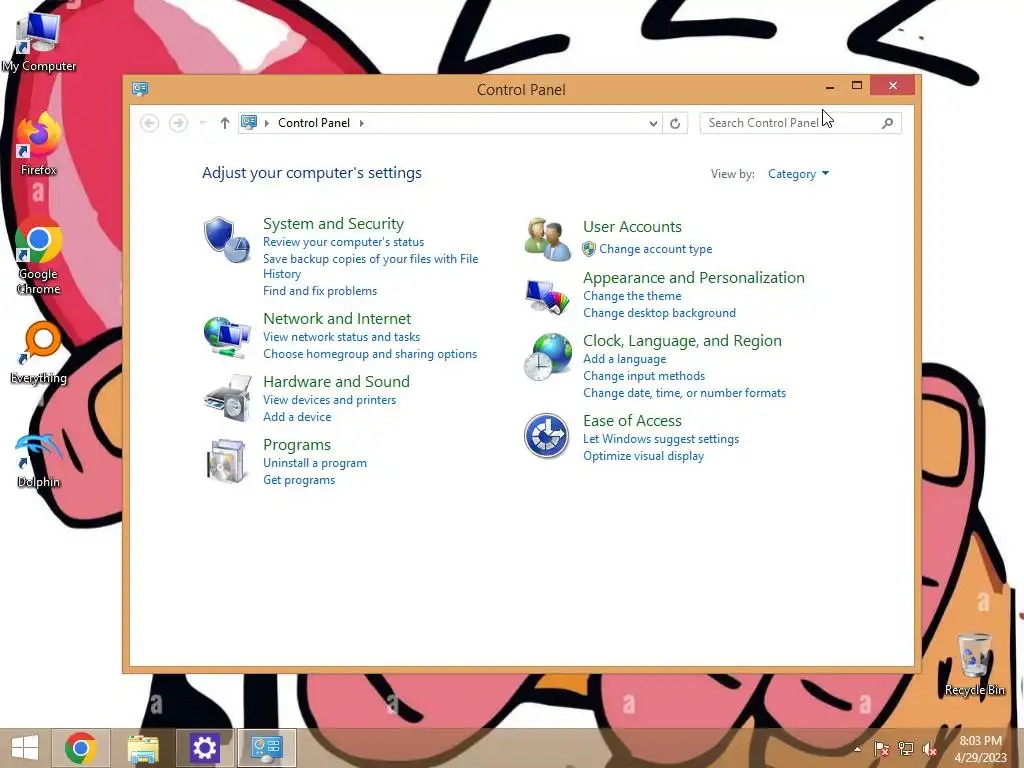Screen dimensions: 1024x768
Task: Go up one level with up arrow
Action: tap(225, 123)
